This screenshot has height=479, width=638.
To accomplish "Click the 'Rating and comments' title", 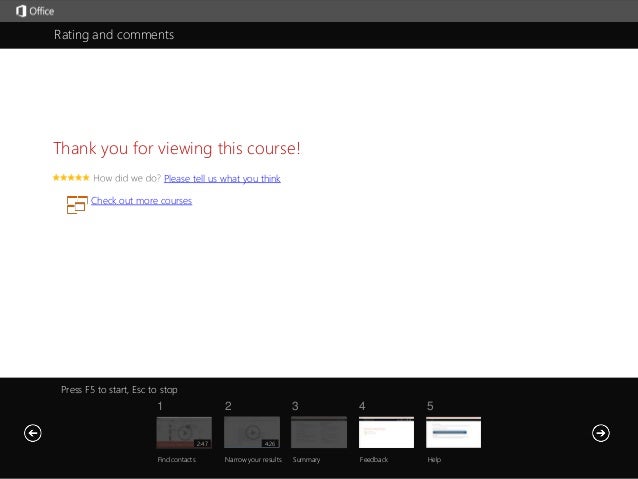I will [x=114, y=35].
